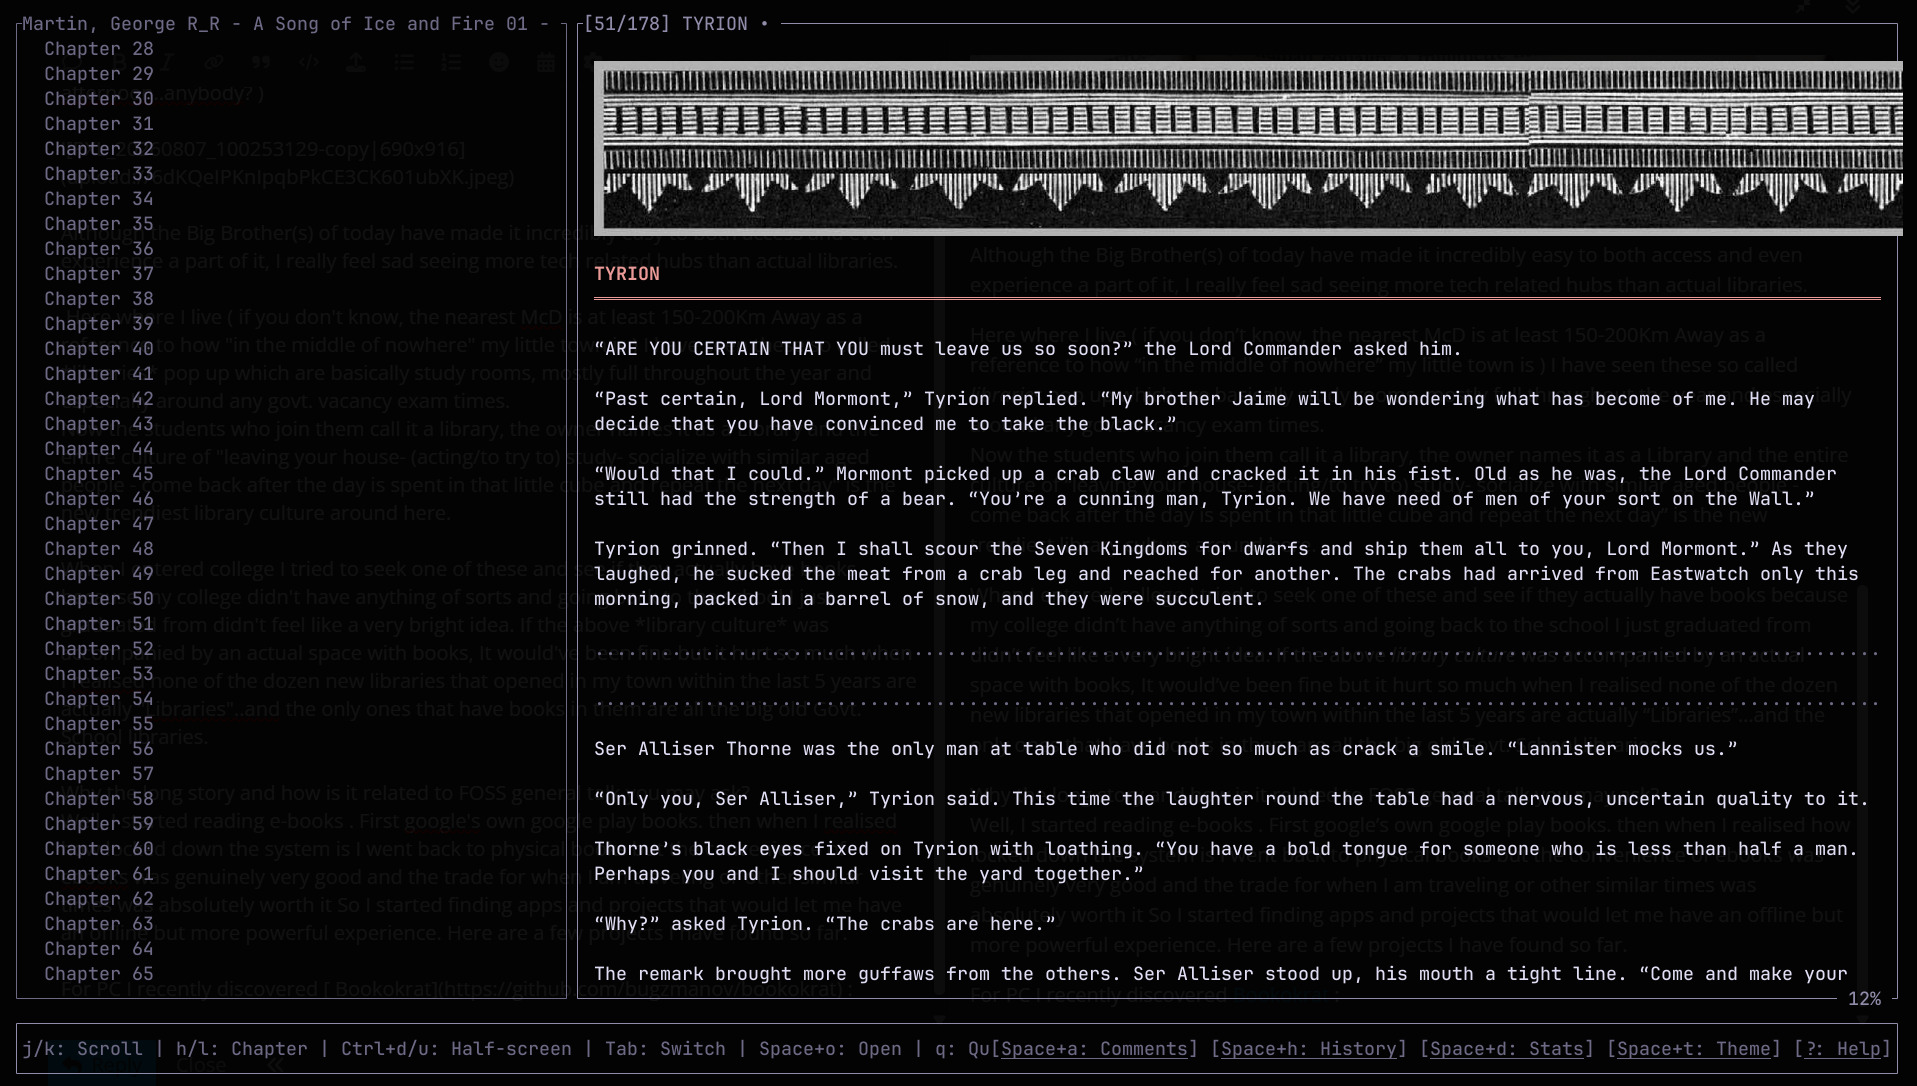Click the 'Ctrl+d/u: Half-screen' hint

[x=456, y=1049]
